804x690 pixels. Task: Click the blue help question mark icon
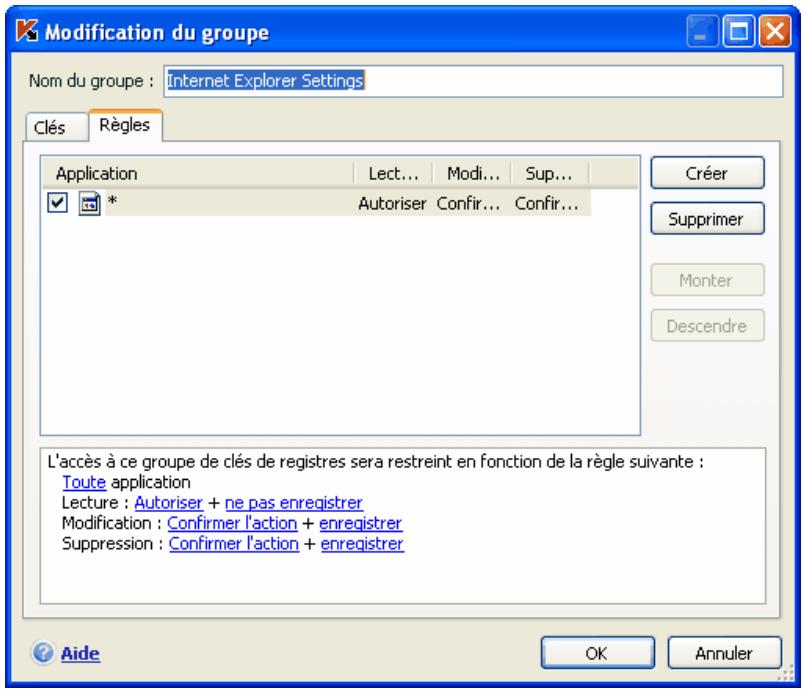43,653
